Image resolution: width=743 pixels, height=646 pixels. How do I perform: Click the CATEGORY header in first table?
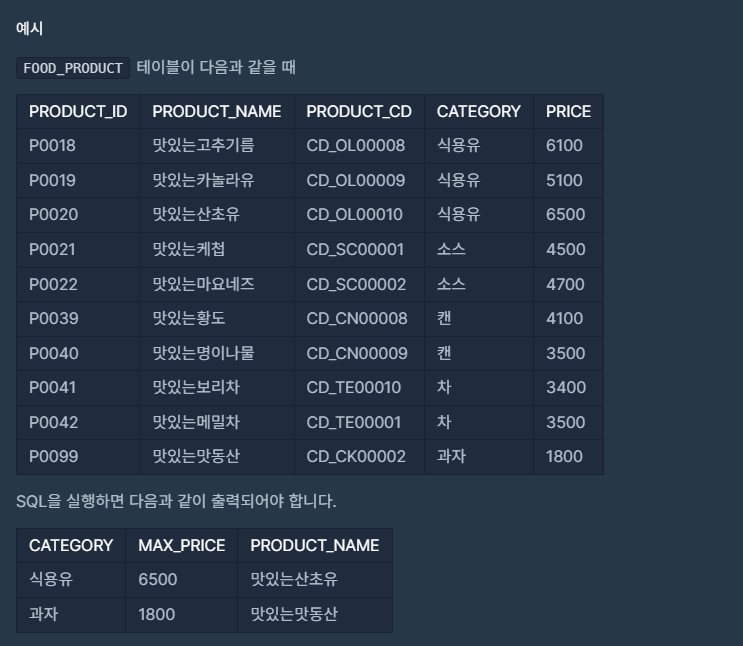coord(479,111)
